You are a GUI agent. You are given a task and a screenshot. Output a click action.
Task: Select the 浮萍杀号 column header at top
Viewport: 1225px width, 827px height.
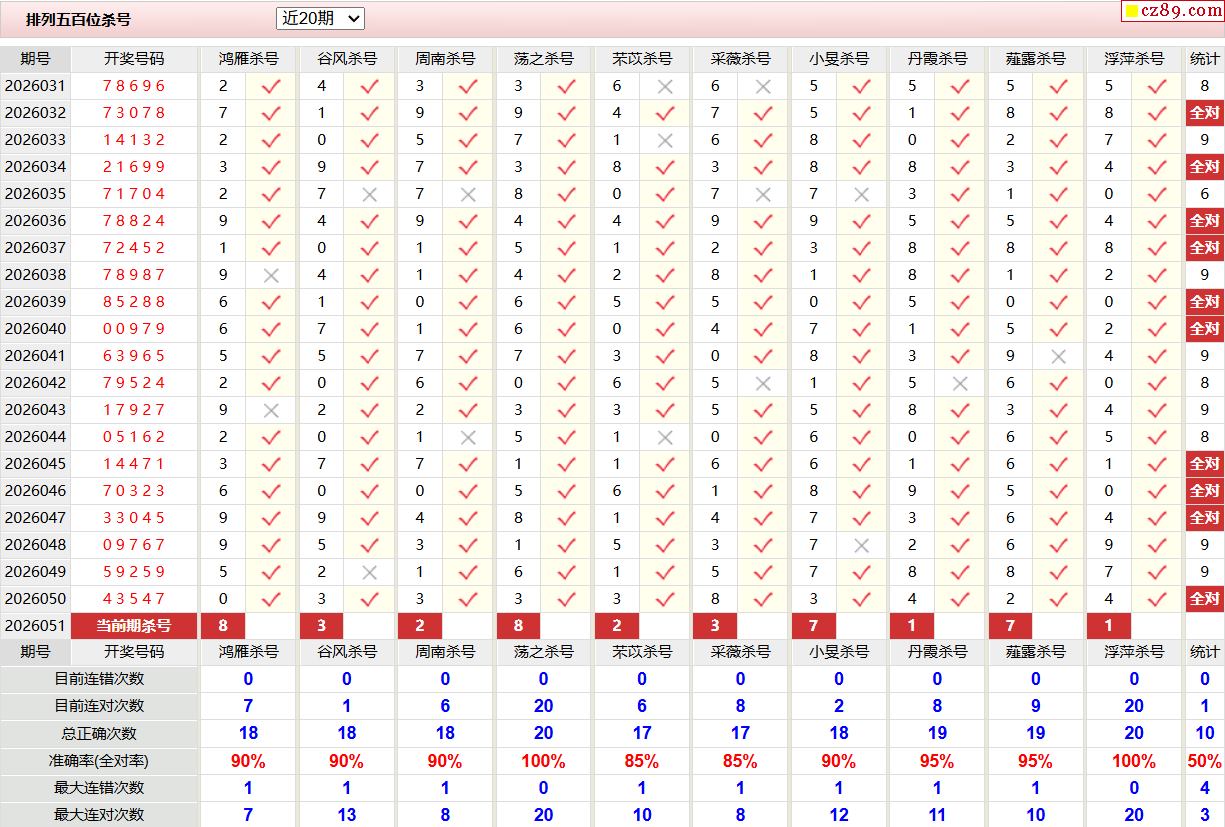[1135, 59]
